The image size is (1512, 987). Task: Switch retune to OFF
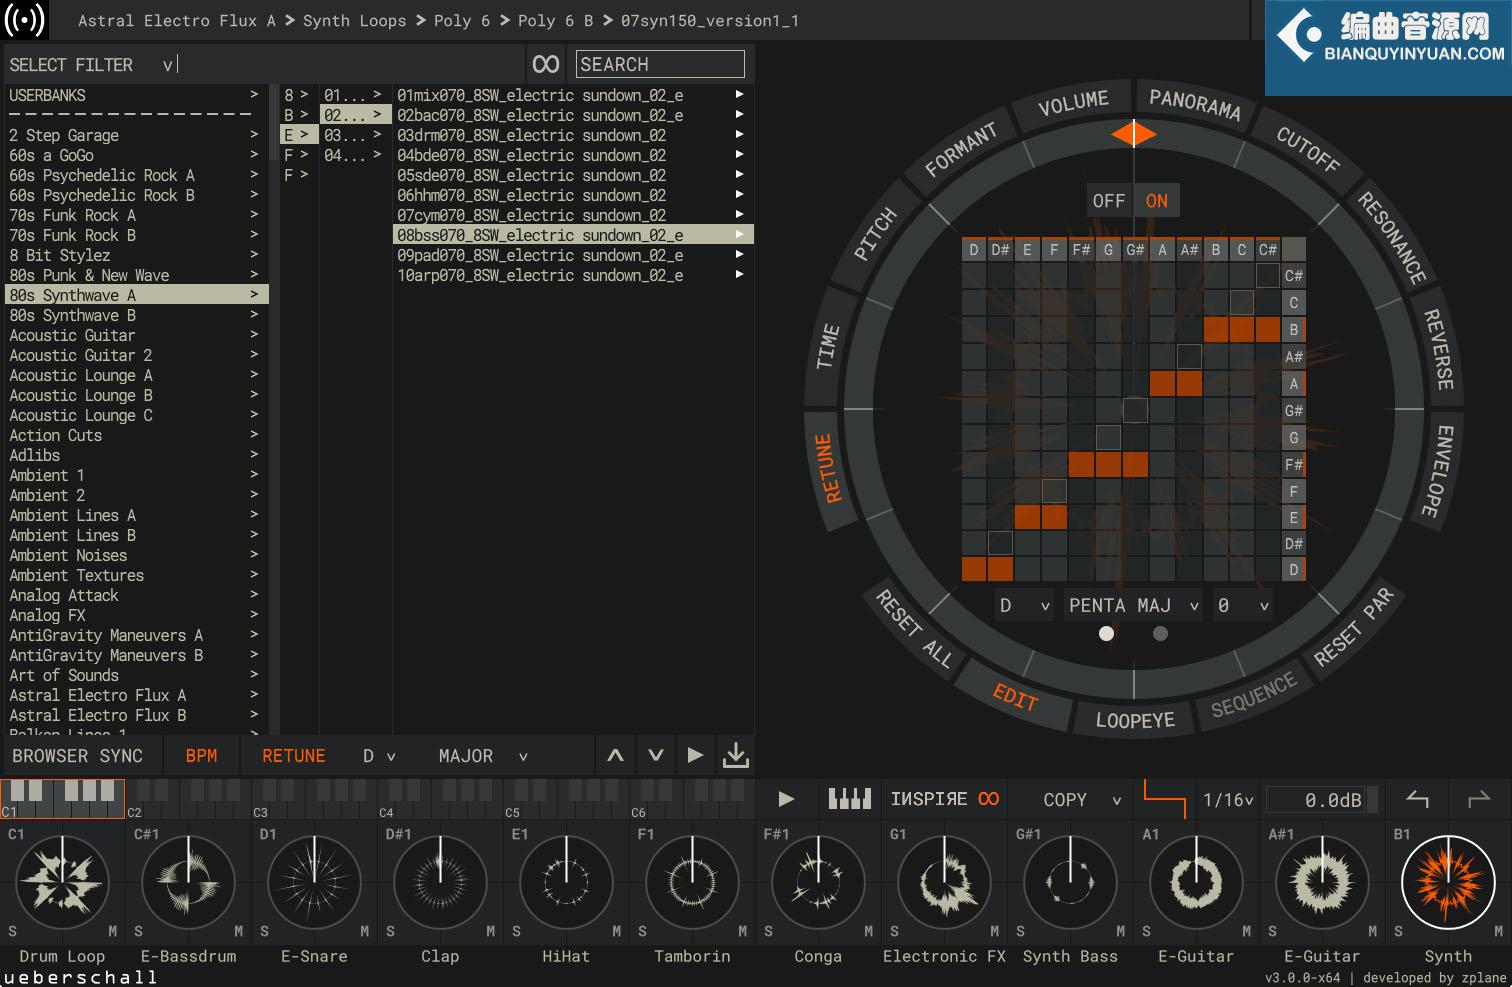[x=1108, y=201]
